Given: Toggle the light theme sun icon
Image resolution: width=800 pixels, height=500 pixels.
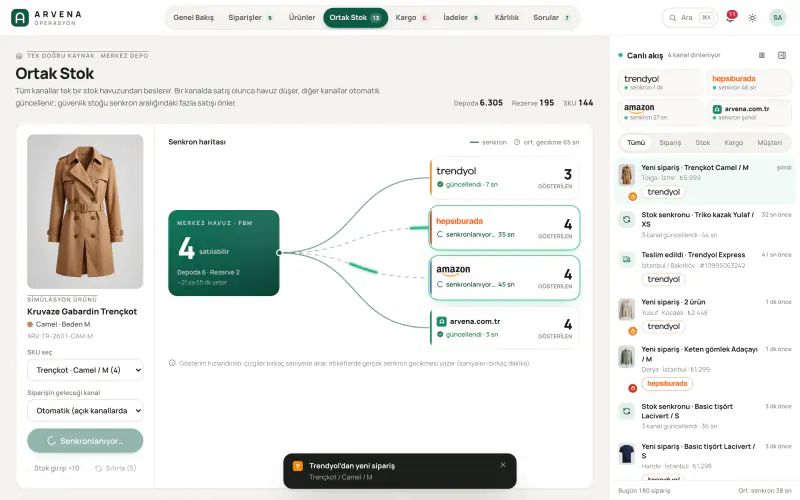Looking at the screenshot, I should [x=752, y=18].
